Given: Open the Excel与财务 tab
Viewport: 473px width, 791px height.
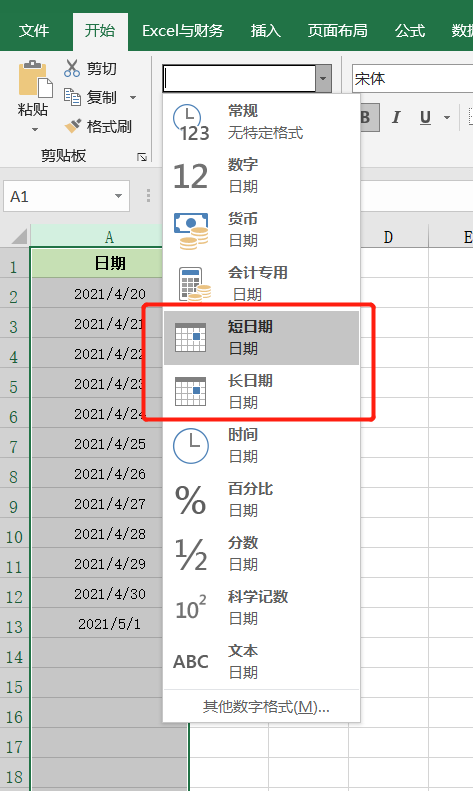Looking at the screenshot, I should [183, 31].
